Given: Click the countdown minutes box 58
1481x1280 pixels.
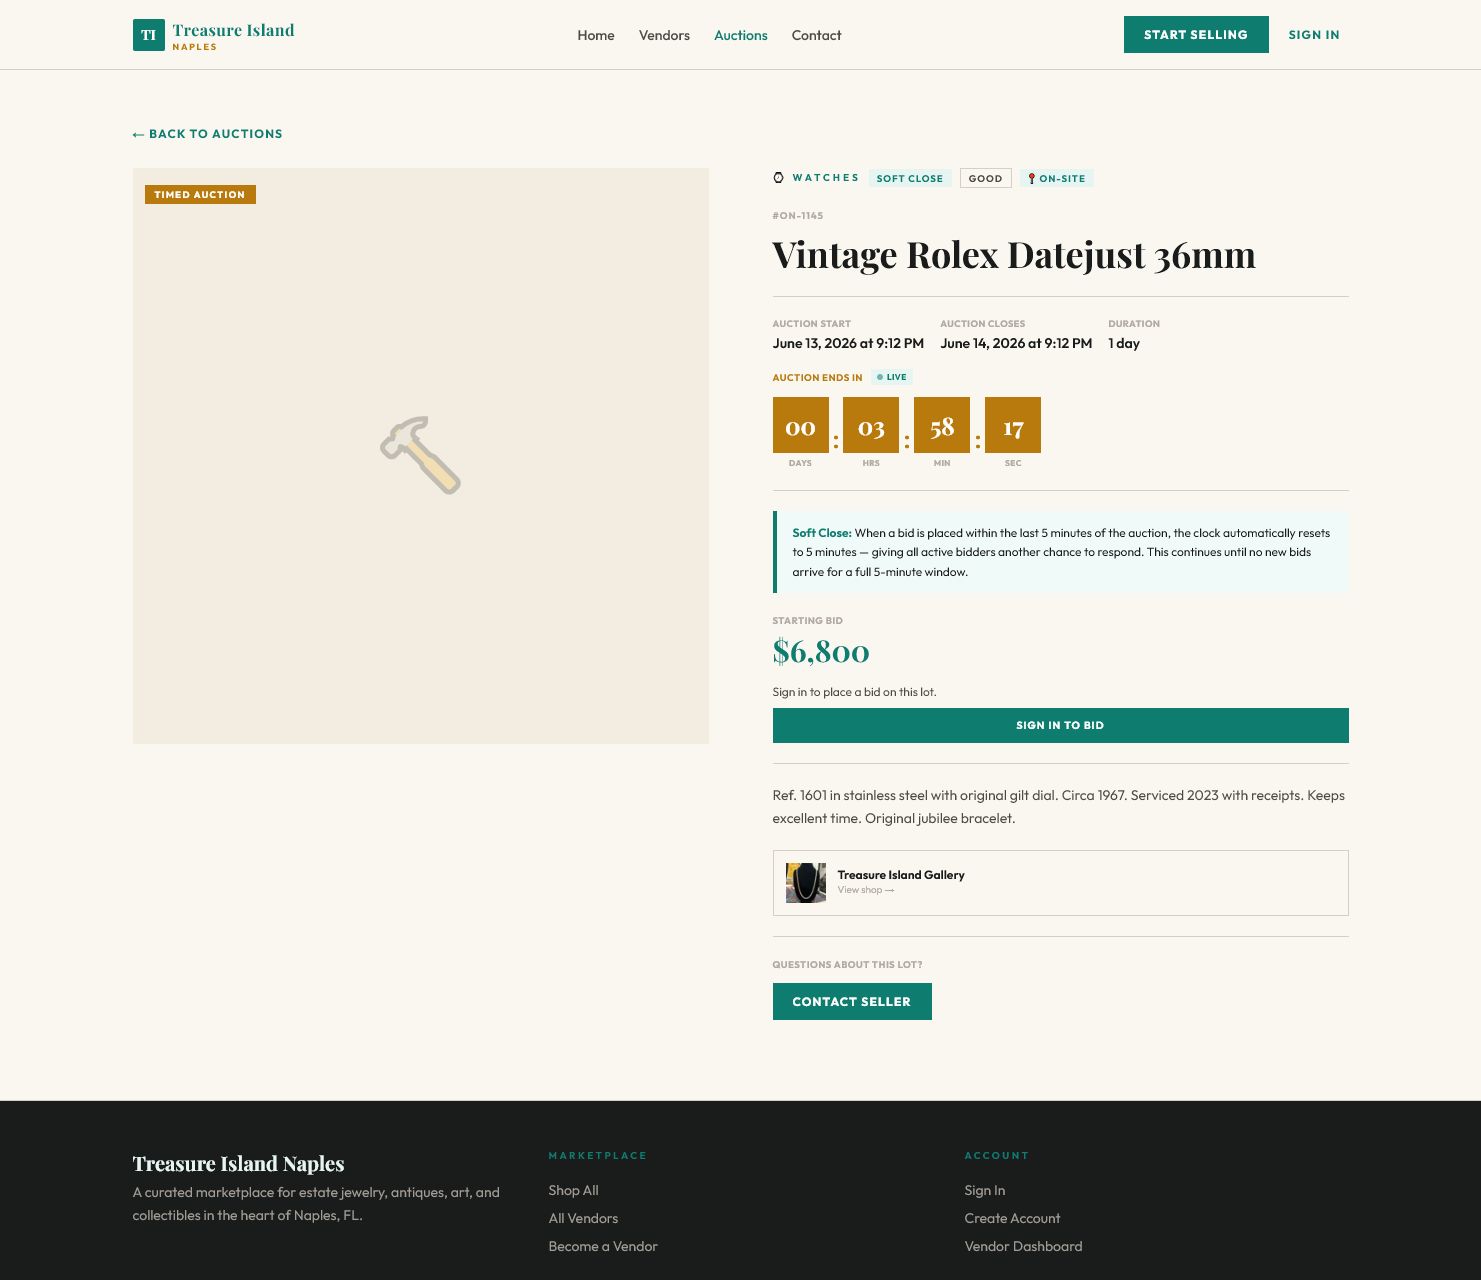Looking at the screenshot, I should 942,425.
